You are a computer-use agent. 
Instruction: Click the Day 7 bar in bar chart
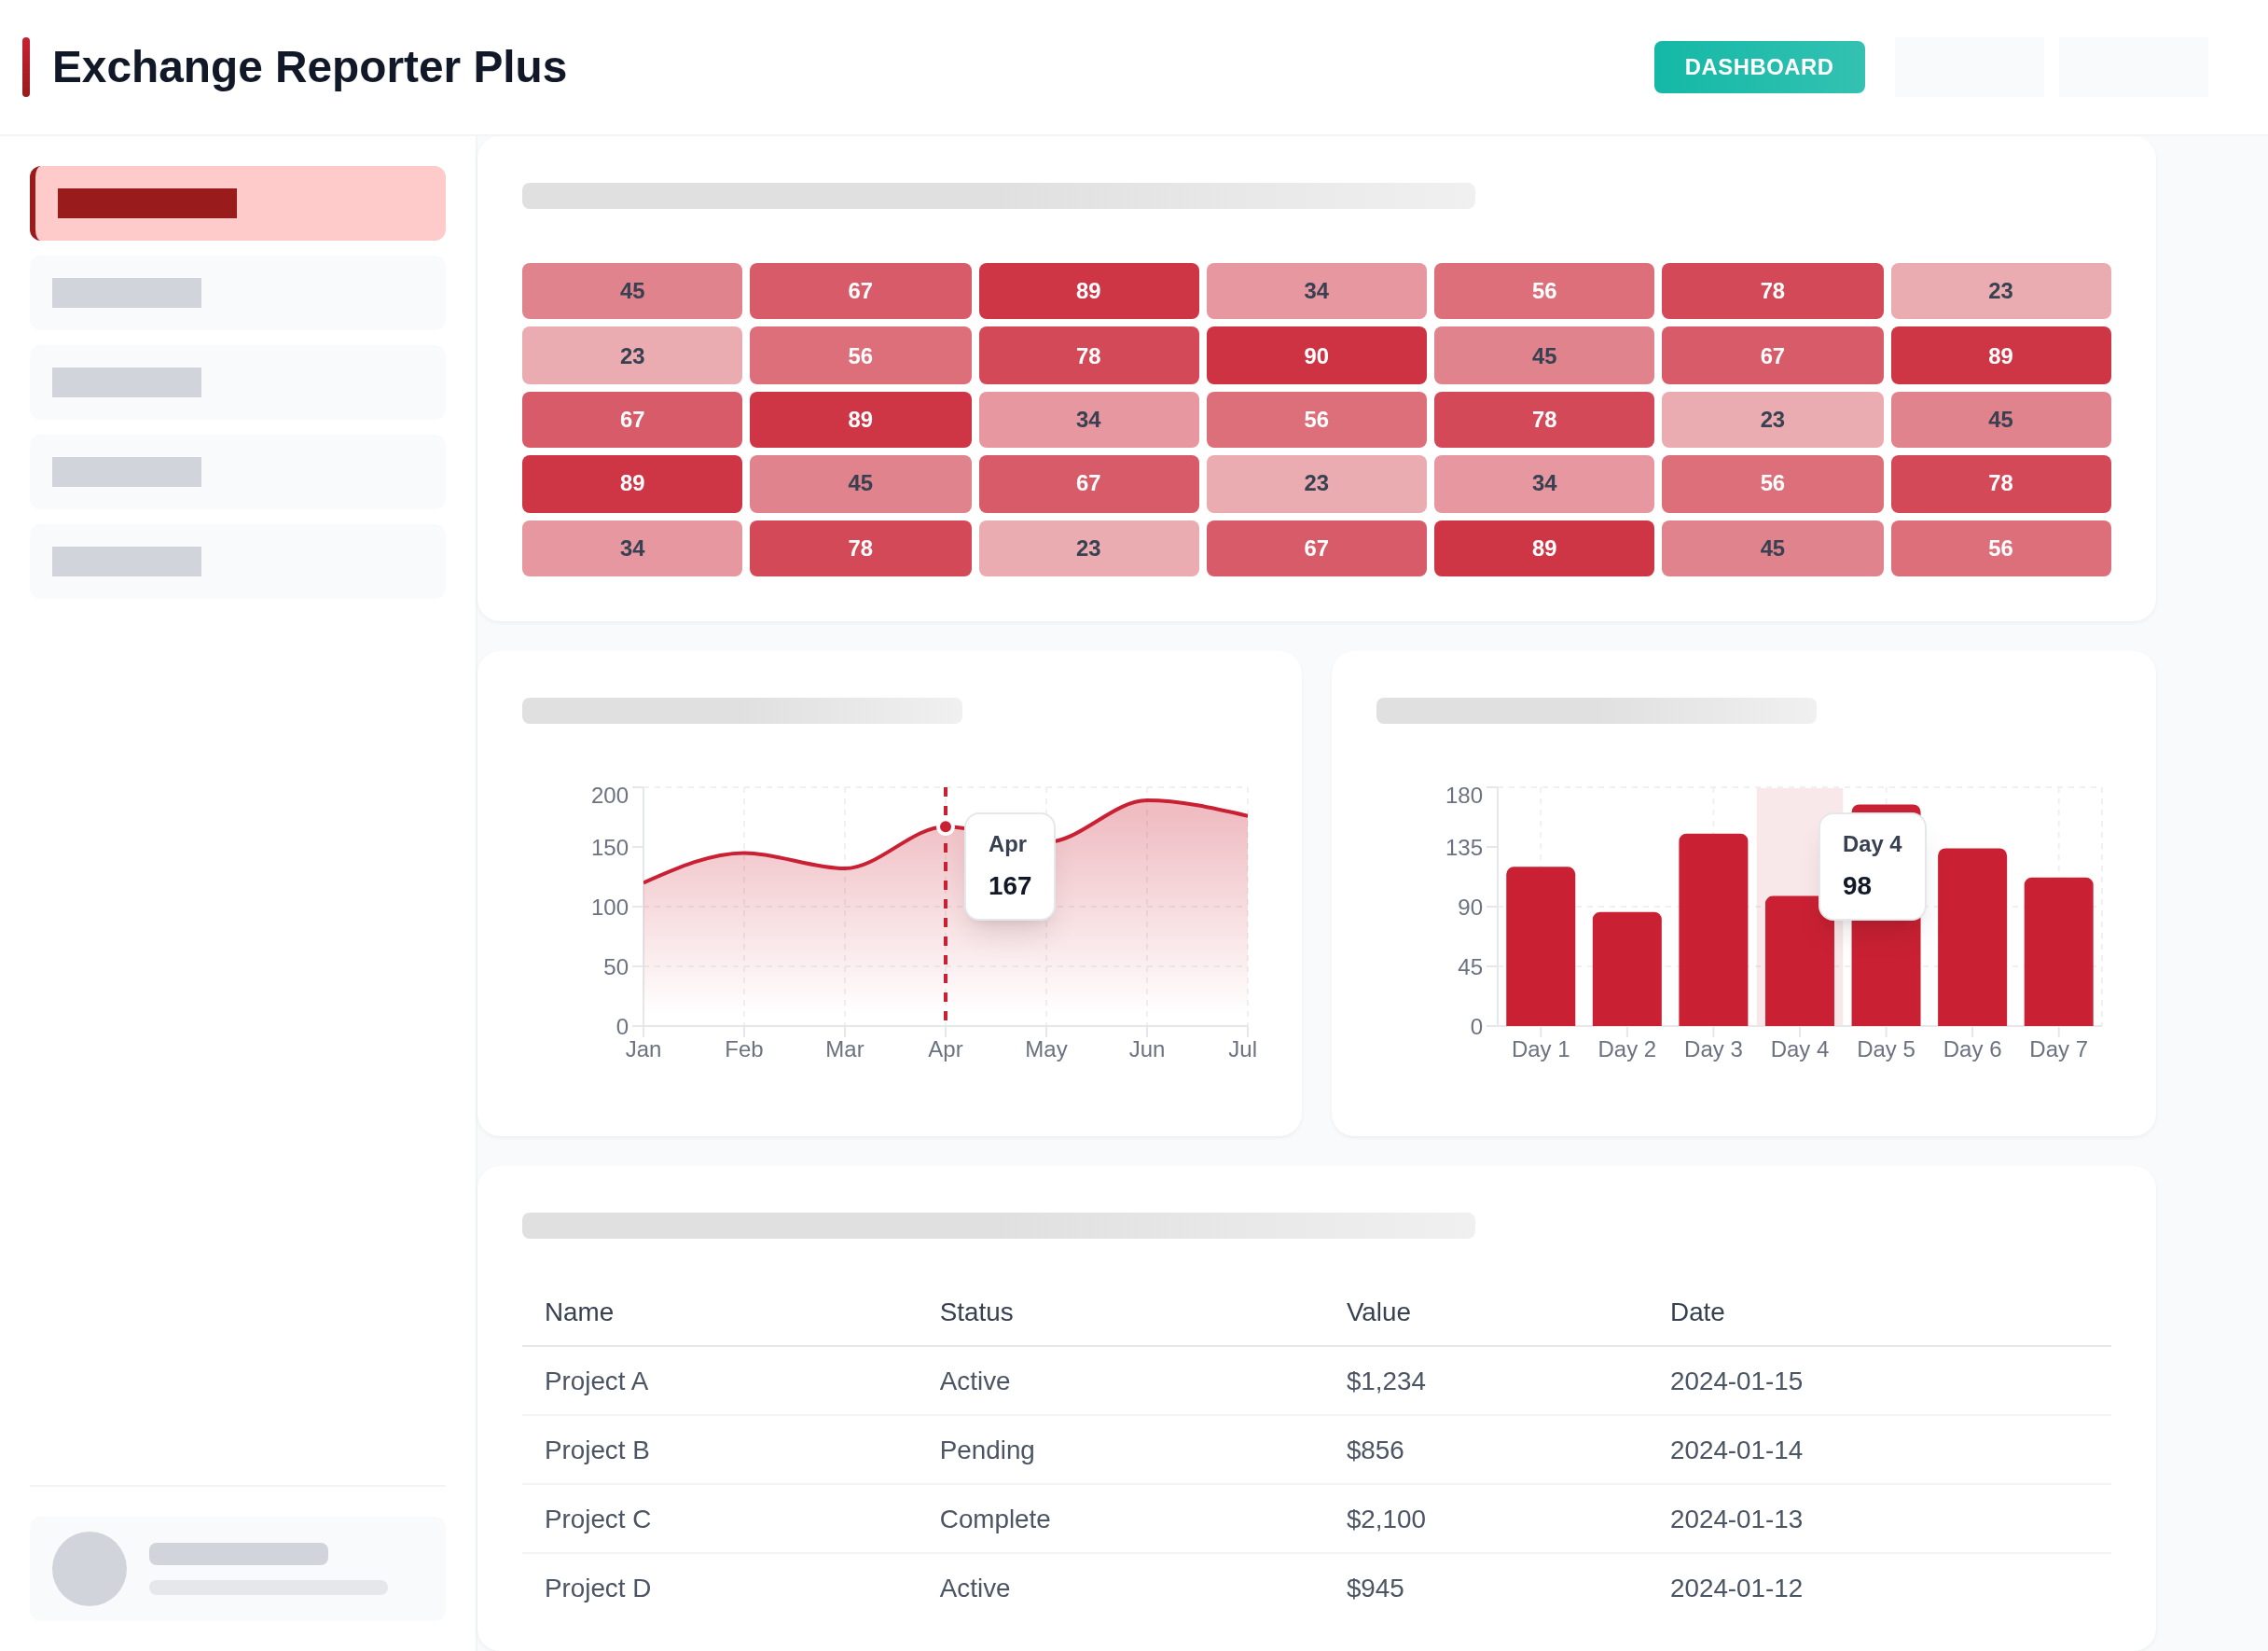click(2057, 952)
